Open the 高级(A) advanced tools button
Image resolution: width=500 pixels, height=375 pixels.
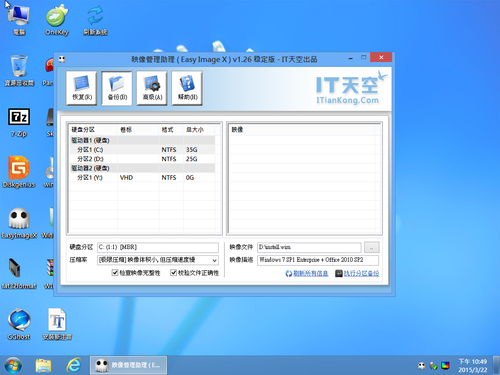click(152, 88)
